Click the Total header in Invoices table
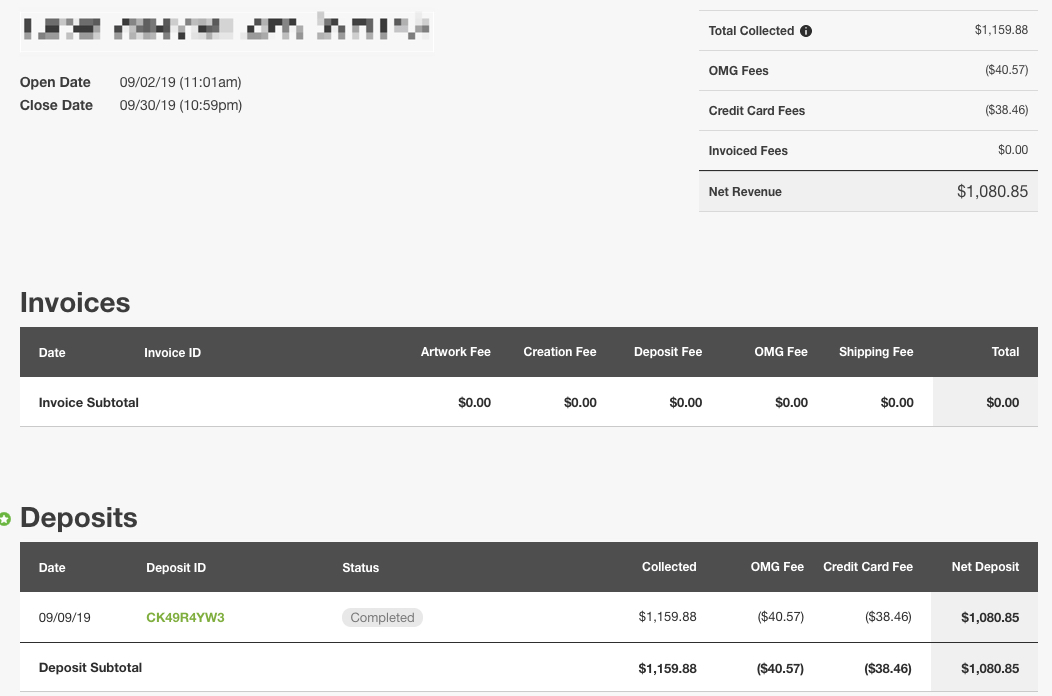 coord(1005,352)
